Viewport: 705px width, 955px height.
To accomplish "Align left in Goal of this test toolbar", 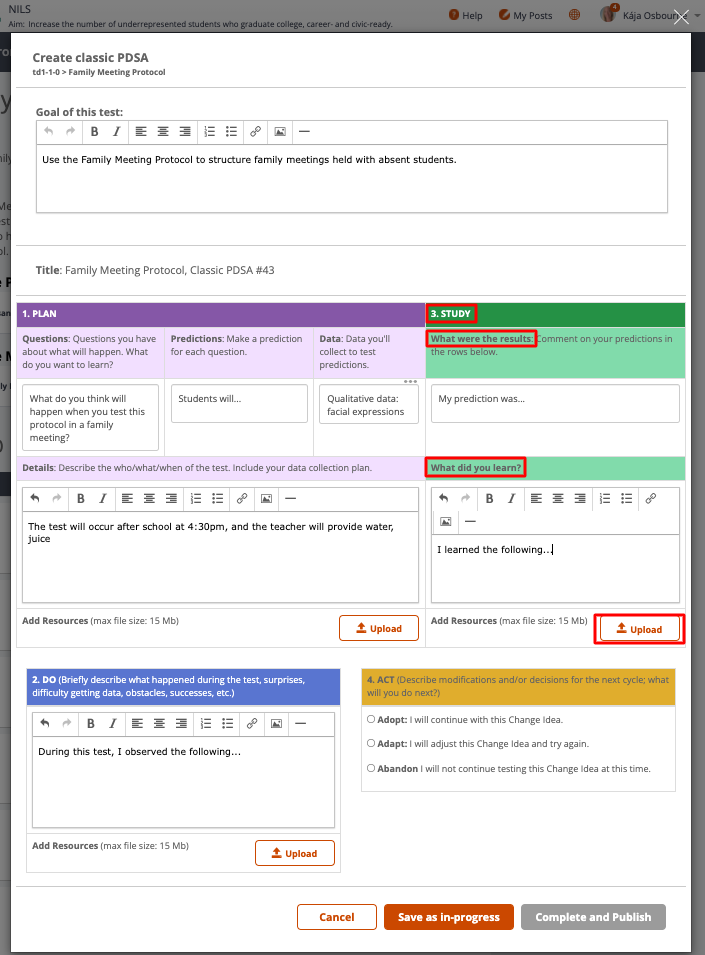I will [141, 132].
